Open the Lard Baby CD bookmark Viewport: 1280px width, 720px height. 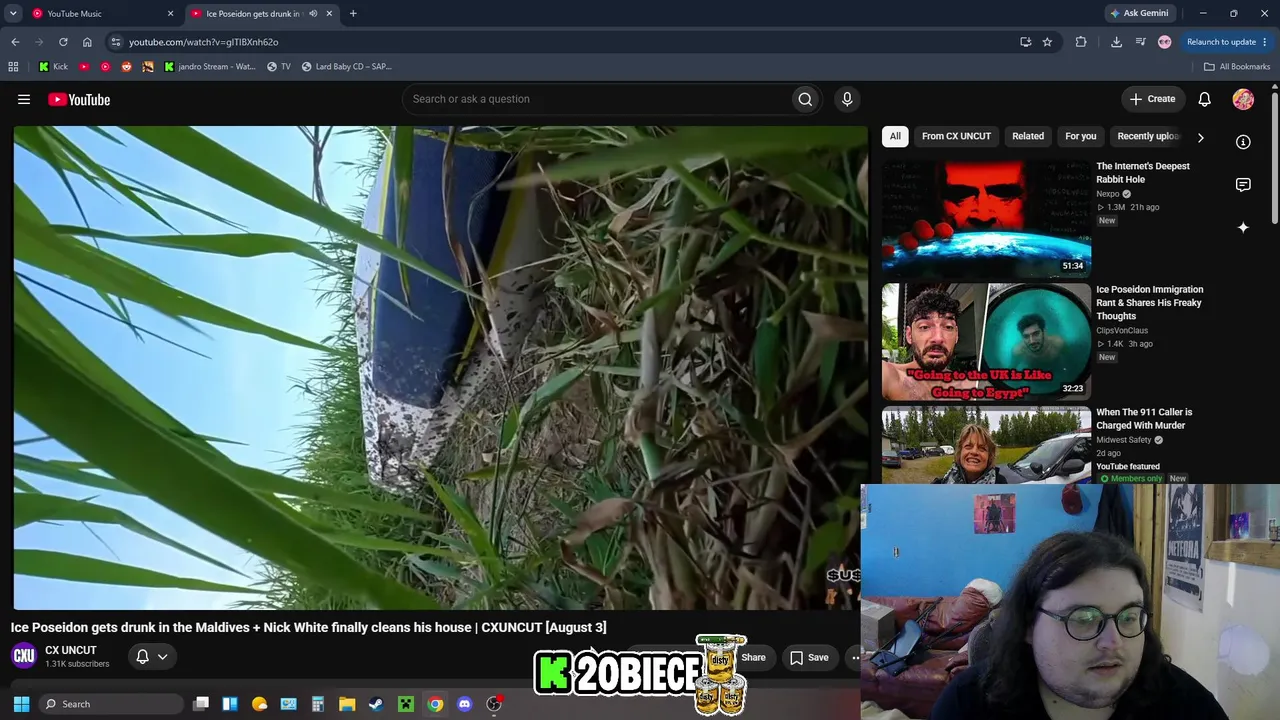point(347,67)
